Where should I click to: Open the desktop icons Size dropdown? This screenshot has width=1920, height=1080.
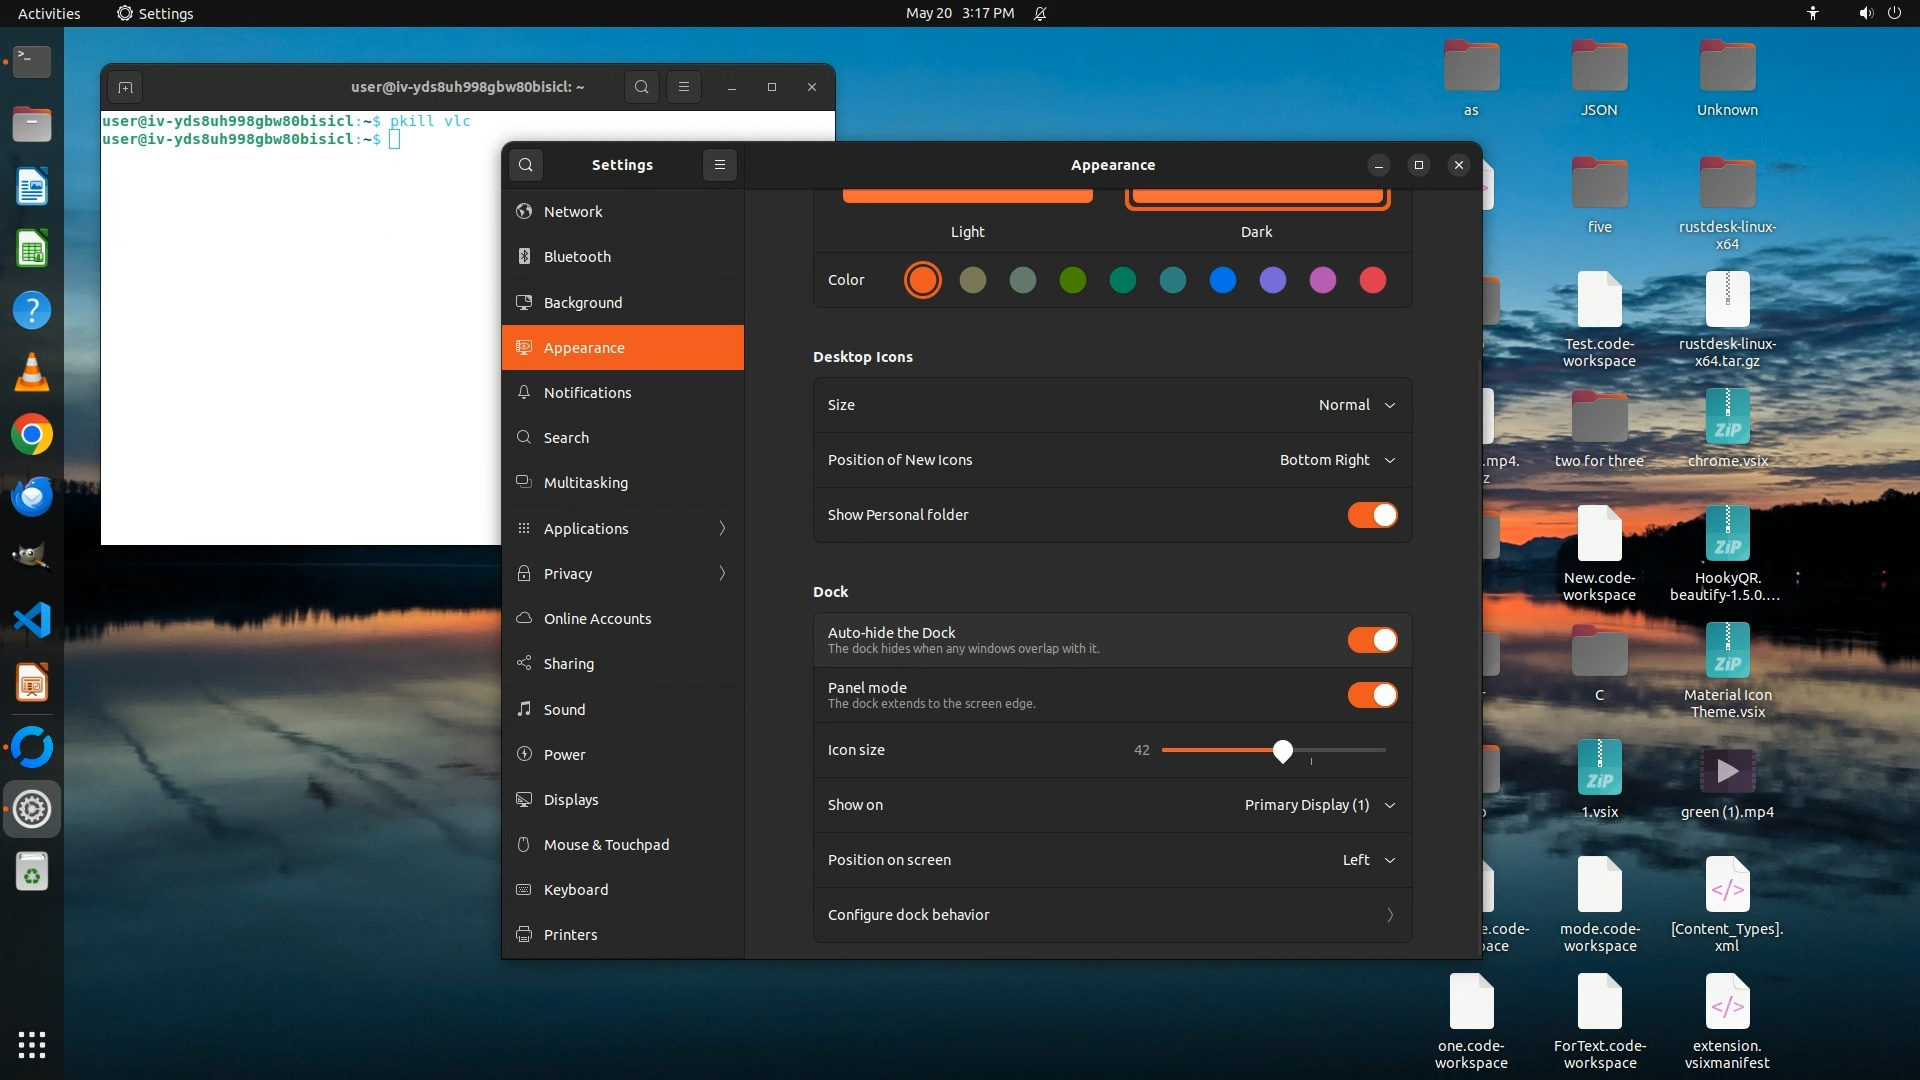pyautogui.click(x=1356, y=405)
